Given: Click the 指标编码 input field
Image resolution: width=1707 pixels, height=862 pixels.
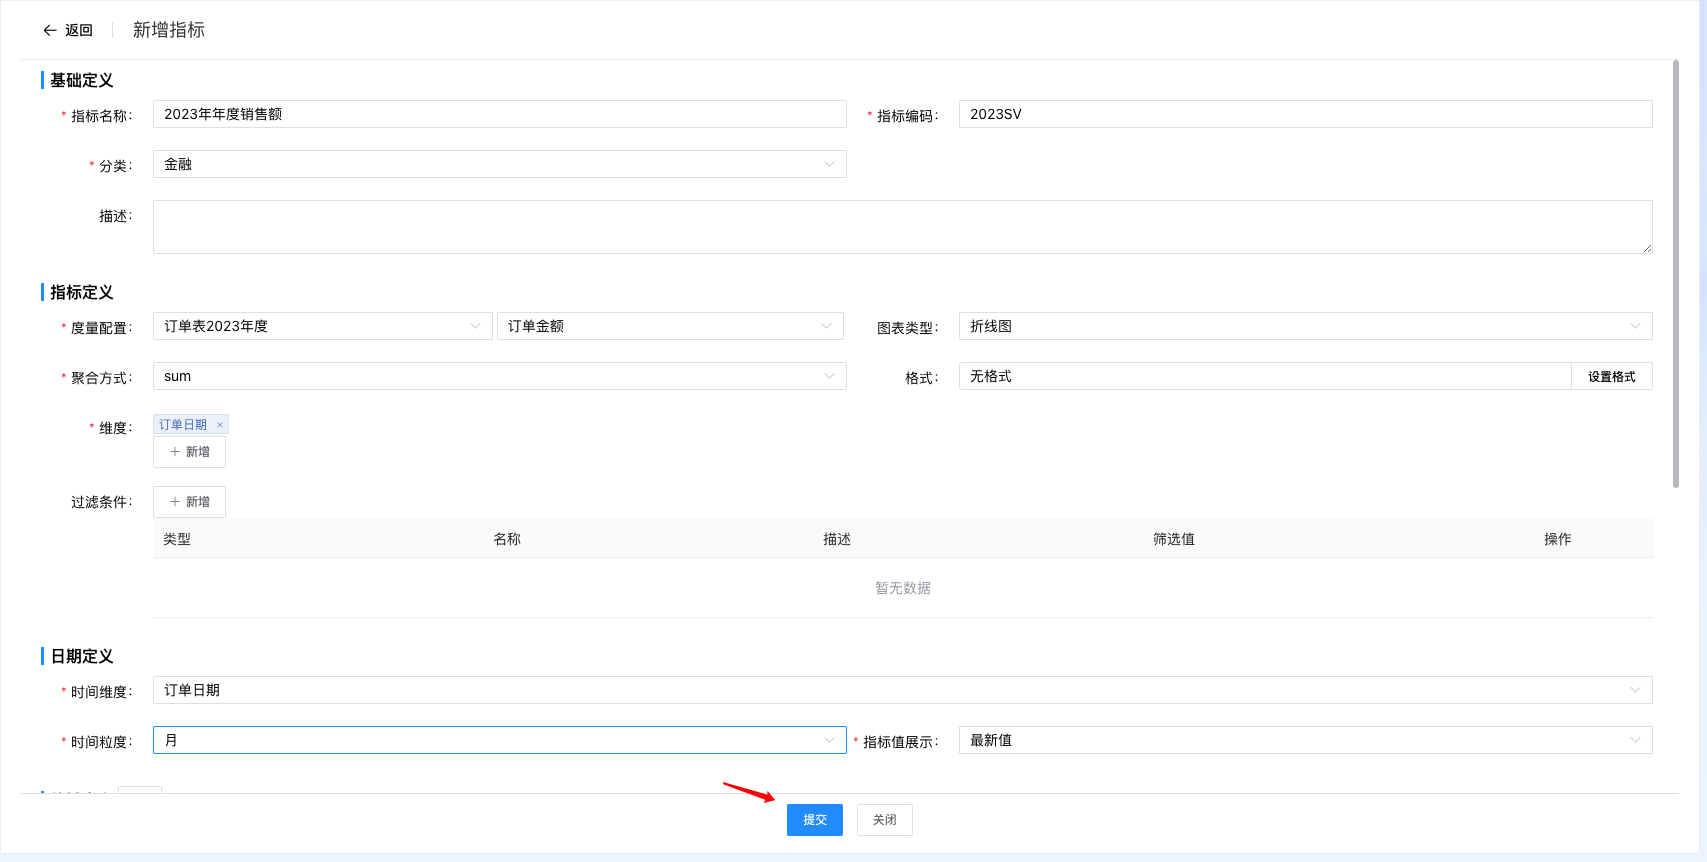Looking at the screenshot, I should (x=1304, y=114).
